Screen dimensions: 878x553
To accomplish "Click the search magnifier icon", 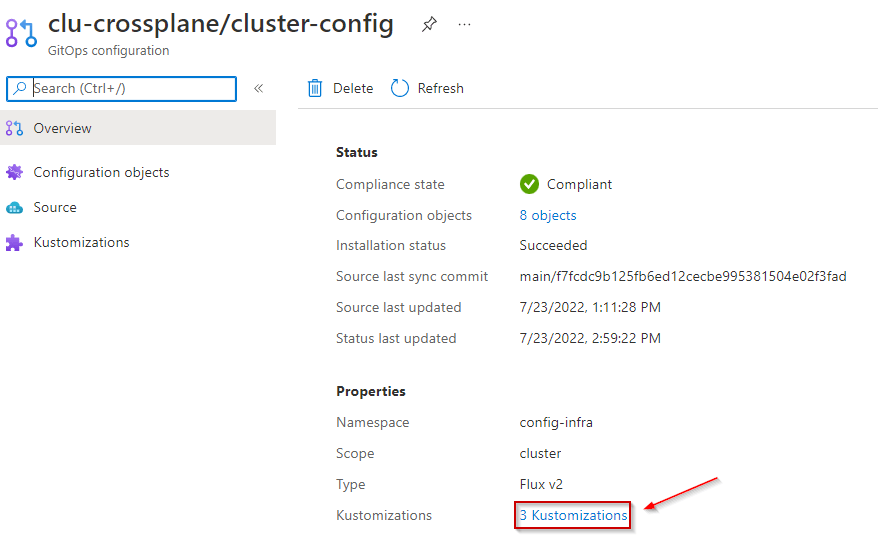I will point(20,88).
